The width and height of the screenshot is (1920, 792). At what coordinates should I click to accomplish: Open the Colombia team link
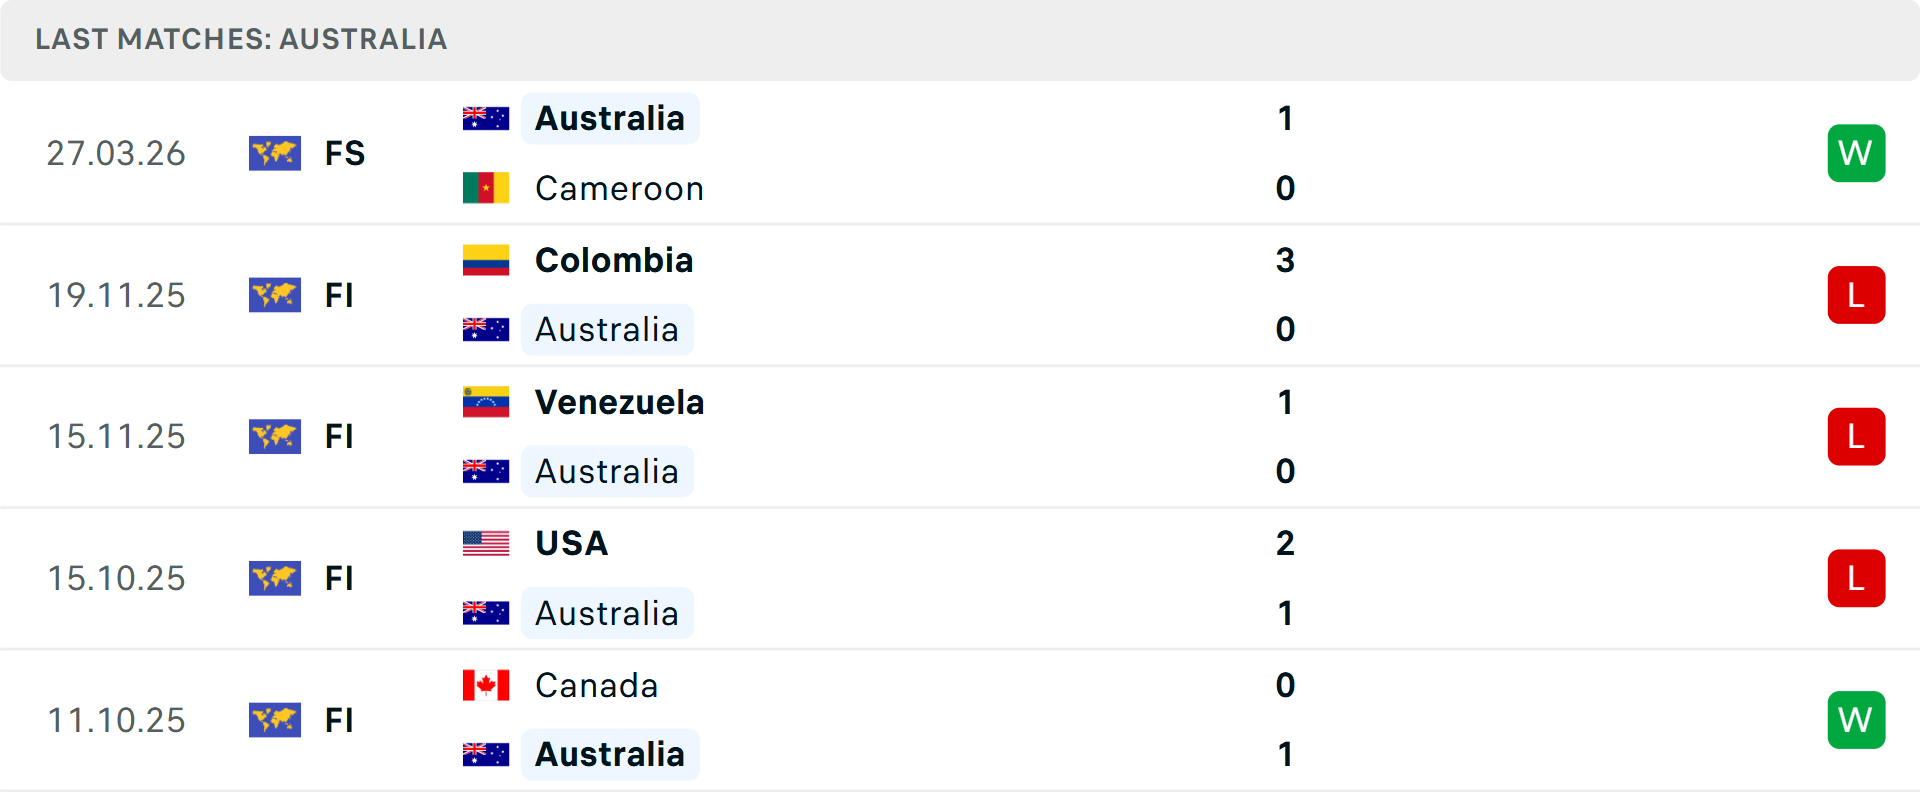coord(614,260)
